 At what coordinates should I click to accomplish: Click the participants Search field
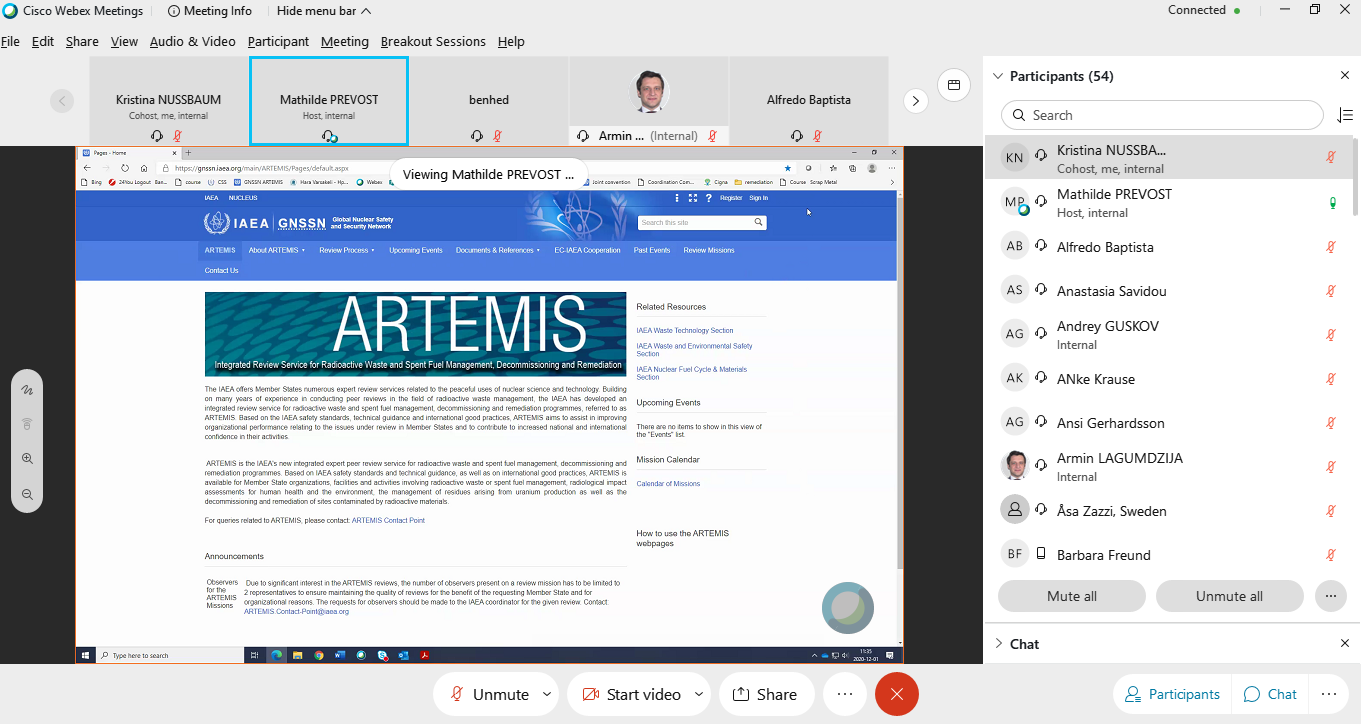(x=1160, y=114)
